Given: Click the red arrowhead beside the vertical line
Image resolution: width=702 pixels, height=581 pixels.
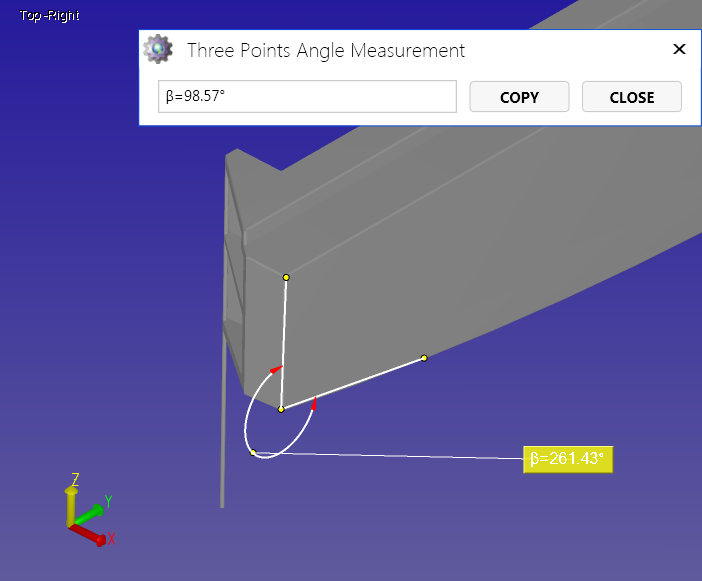Looking at the screenshot, I should click(275, 370).
